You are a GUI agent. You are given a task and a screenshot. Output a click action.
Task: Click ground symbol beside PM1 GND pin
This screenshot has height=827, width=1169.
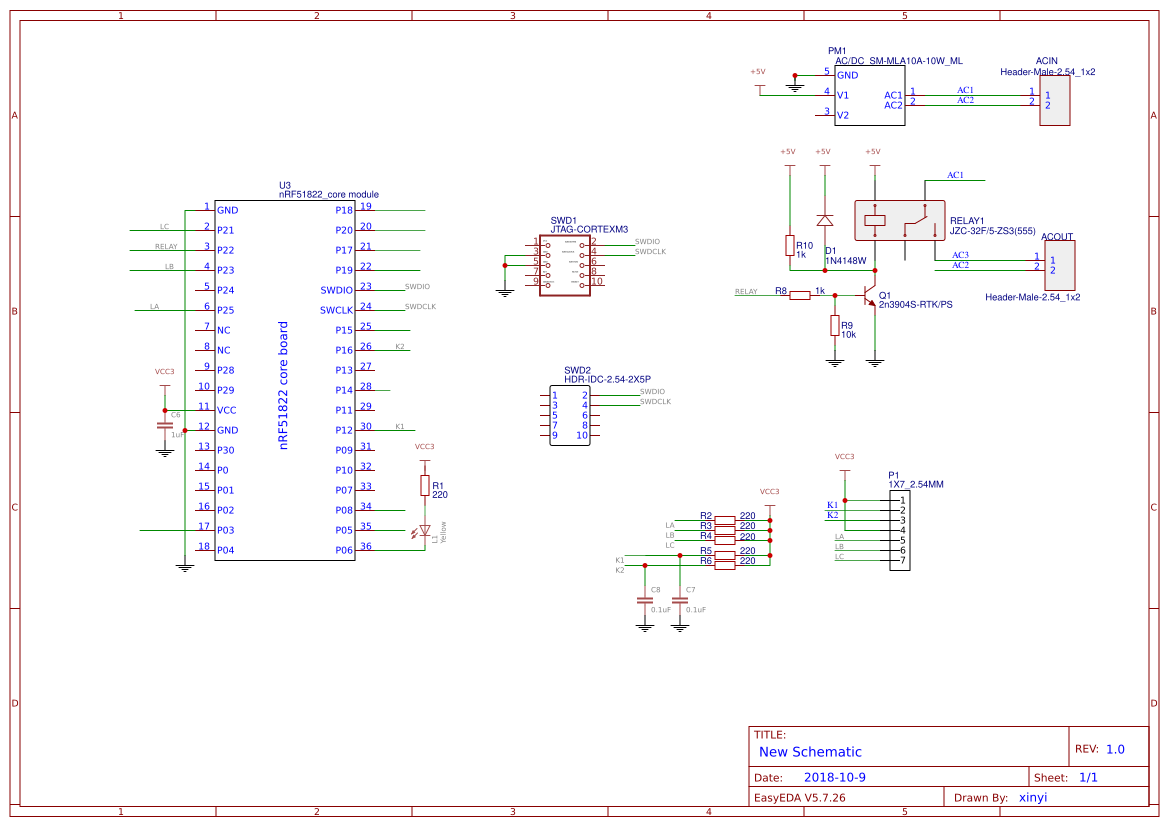[x=795, y=88]
